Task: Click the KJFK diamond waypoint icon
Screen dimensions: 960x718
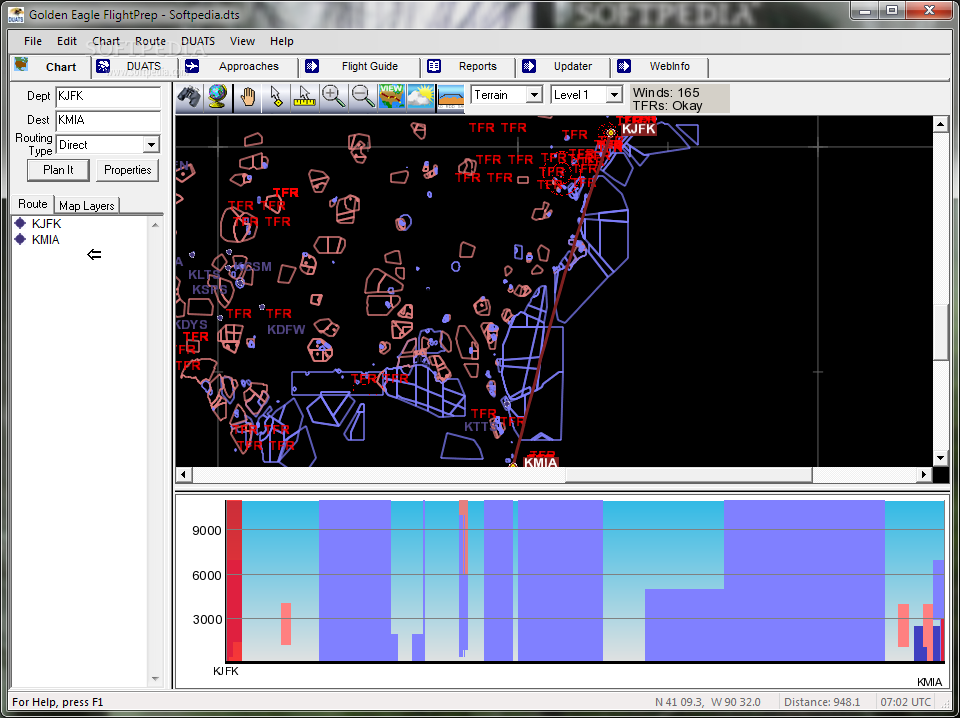Action: tap(20, 223)
